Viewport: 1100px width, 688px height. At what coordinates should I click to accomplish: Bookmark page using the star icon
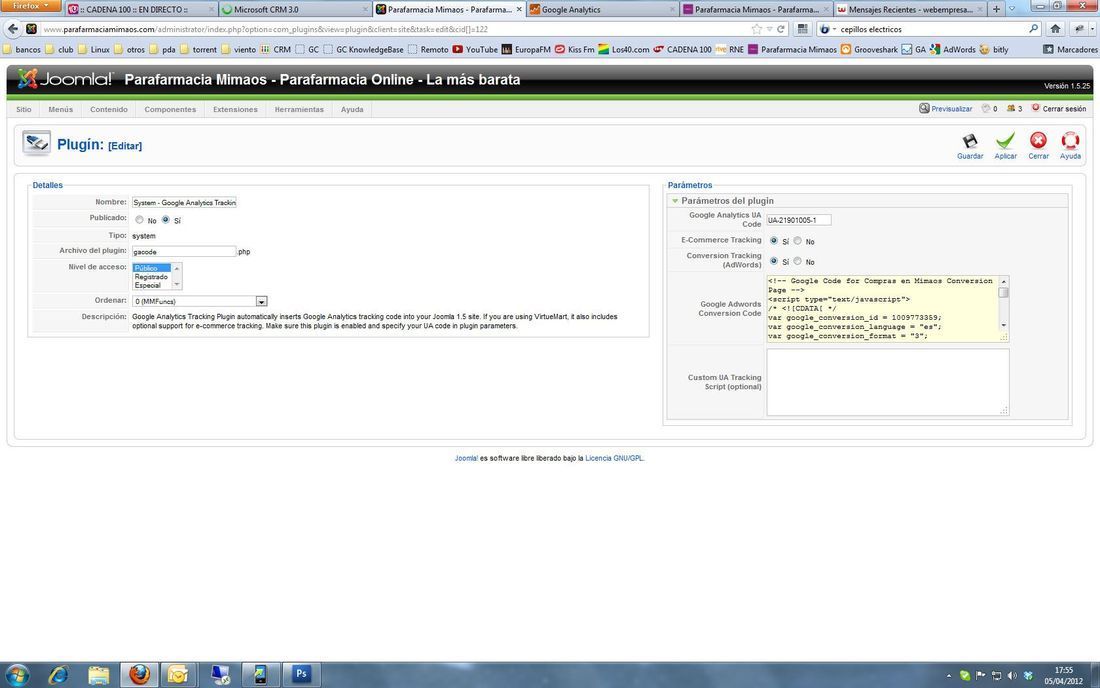point(756,29)
